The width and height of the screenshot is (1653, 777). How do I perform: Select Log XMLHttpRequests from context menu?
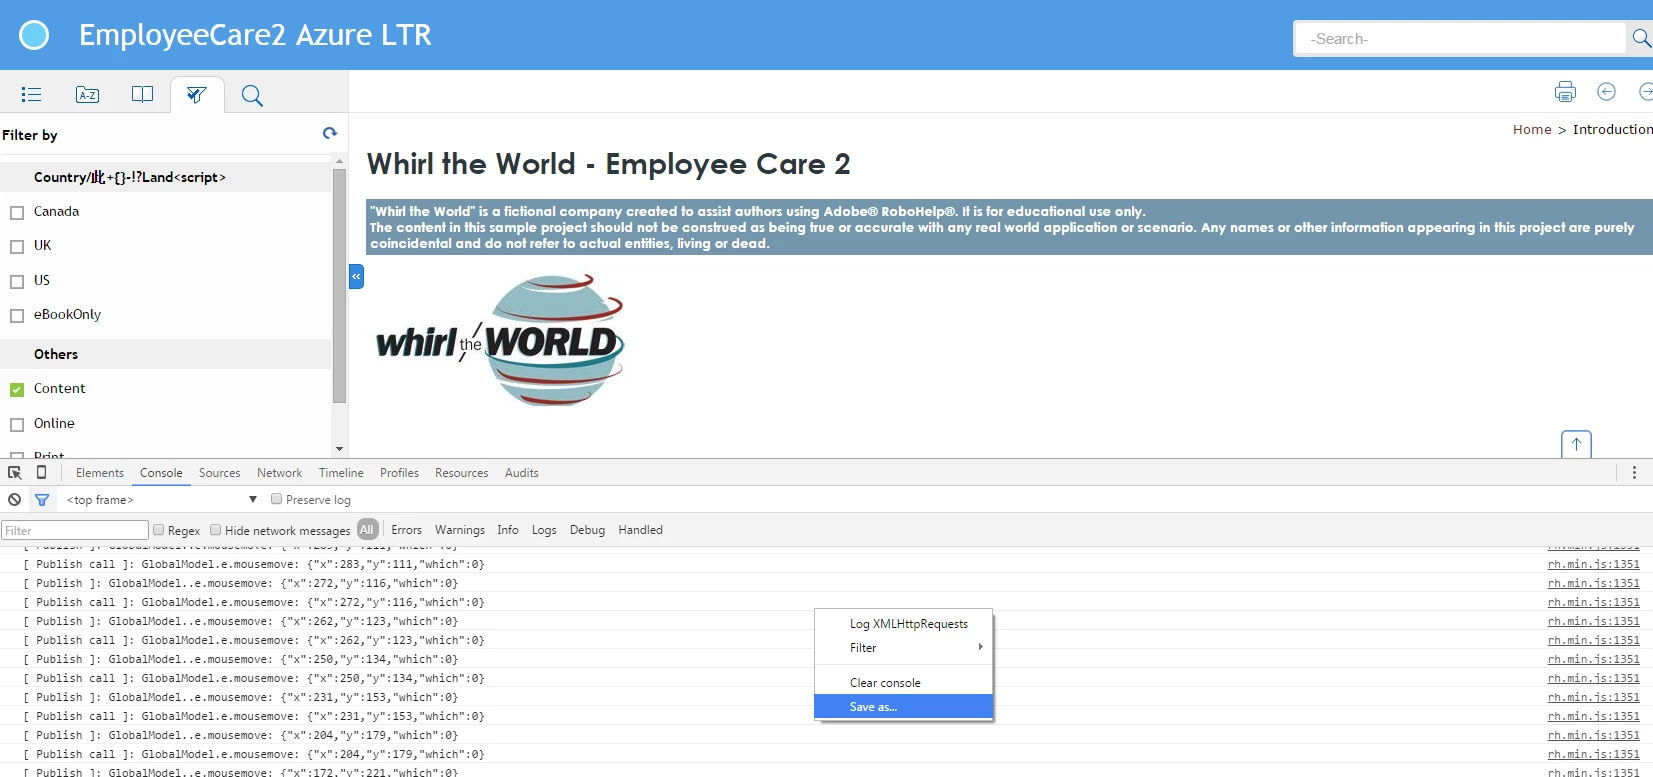point(904,623)
